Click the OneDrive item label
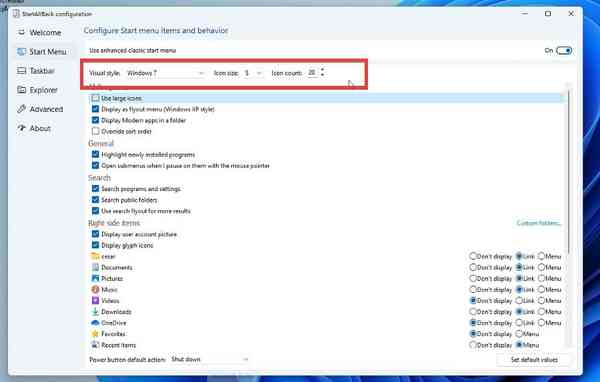The width and height of the screenshot is (600, 382). (x=114, y=323)
